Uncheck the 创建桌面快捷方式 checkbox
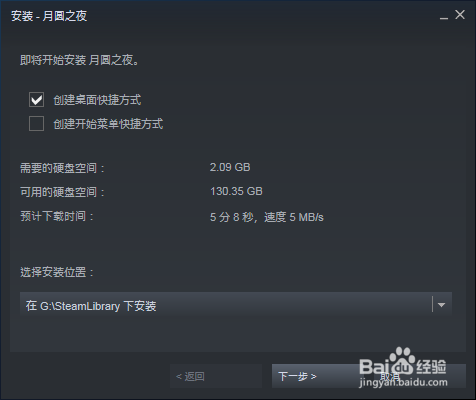 [36, 100]
